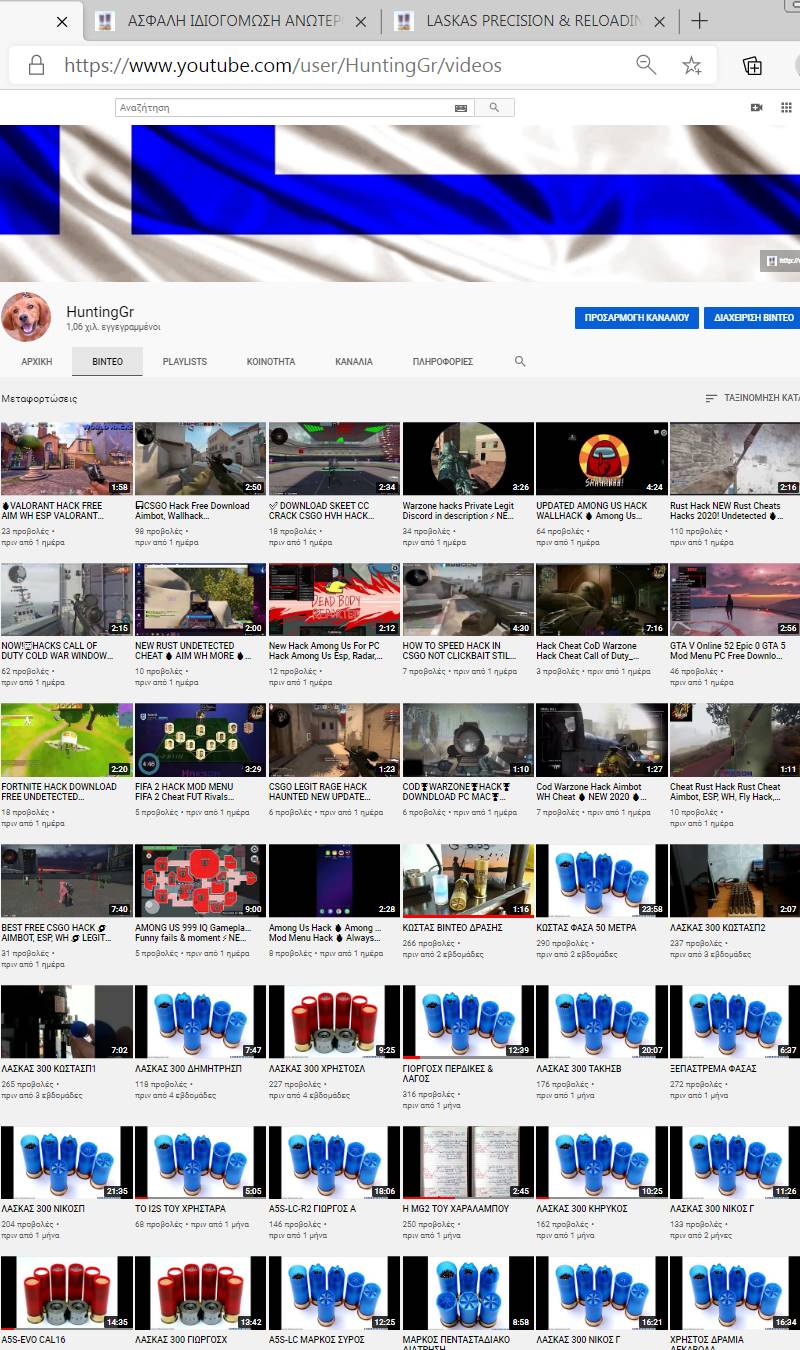The image size is (800, 1350).
Task: Open the UPDATED AMONG US HACK thumbnail
Action: (602, 459)
